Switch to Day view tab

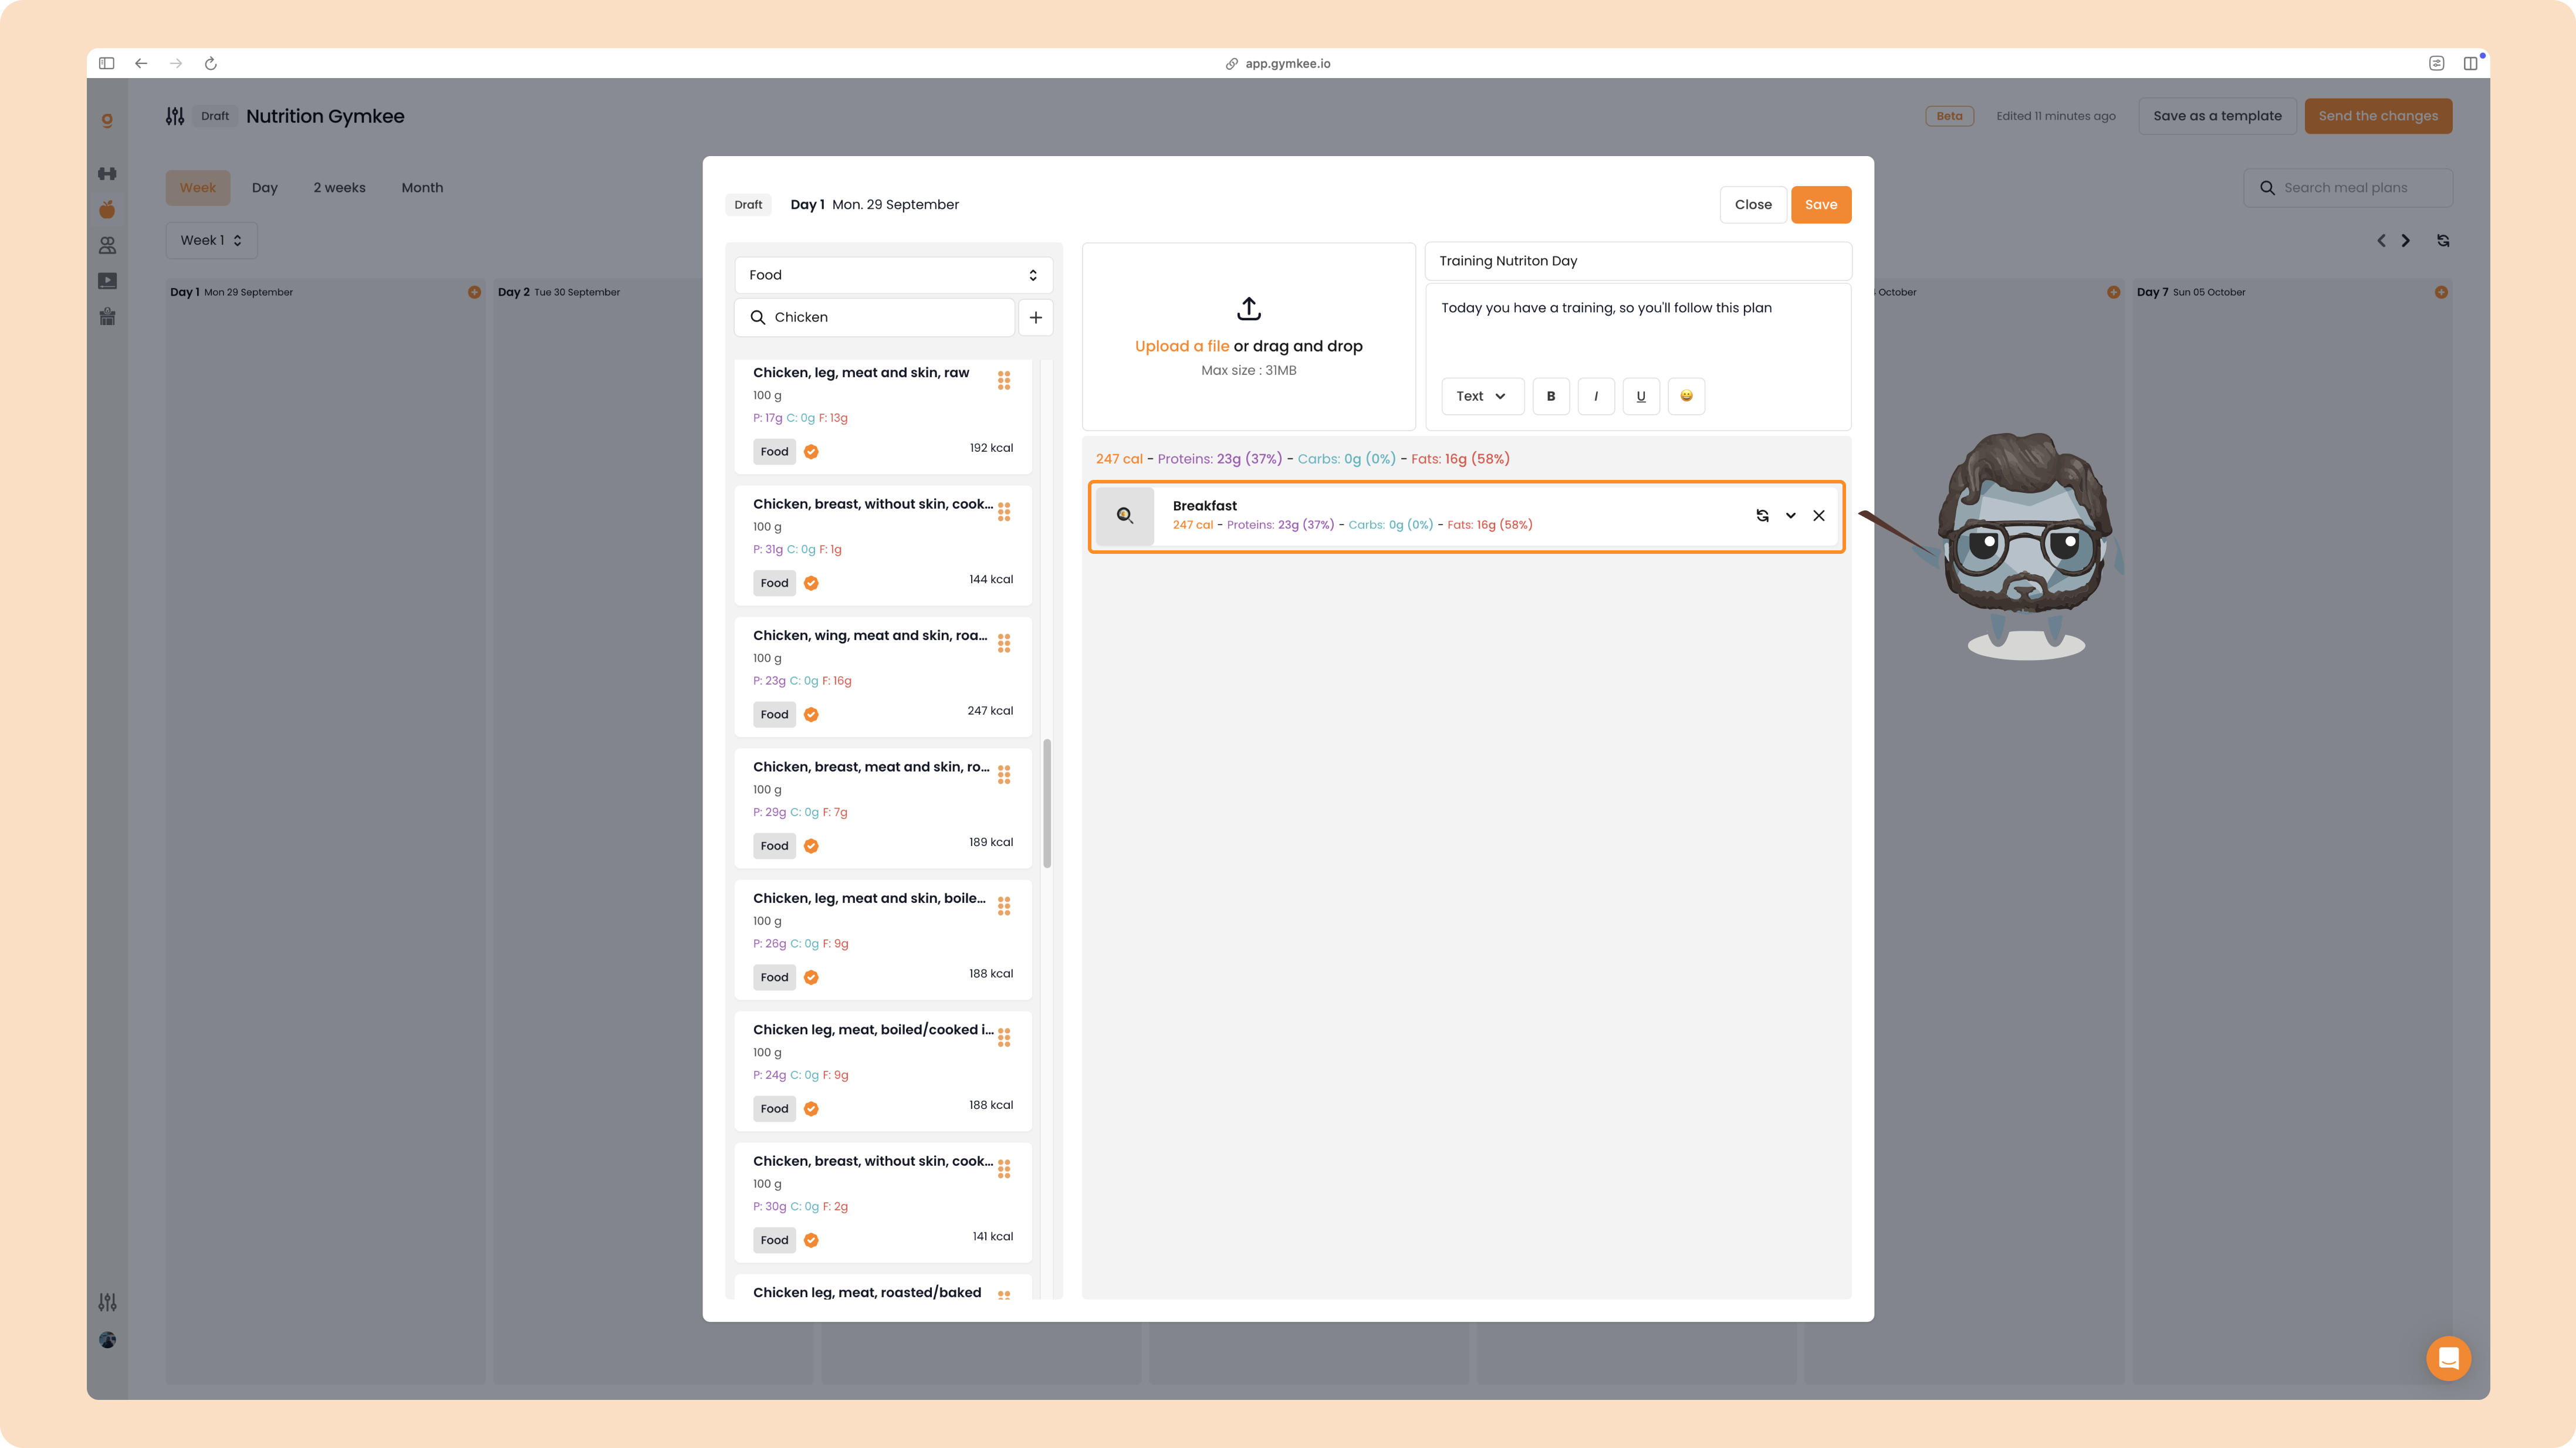coord(265,188)
